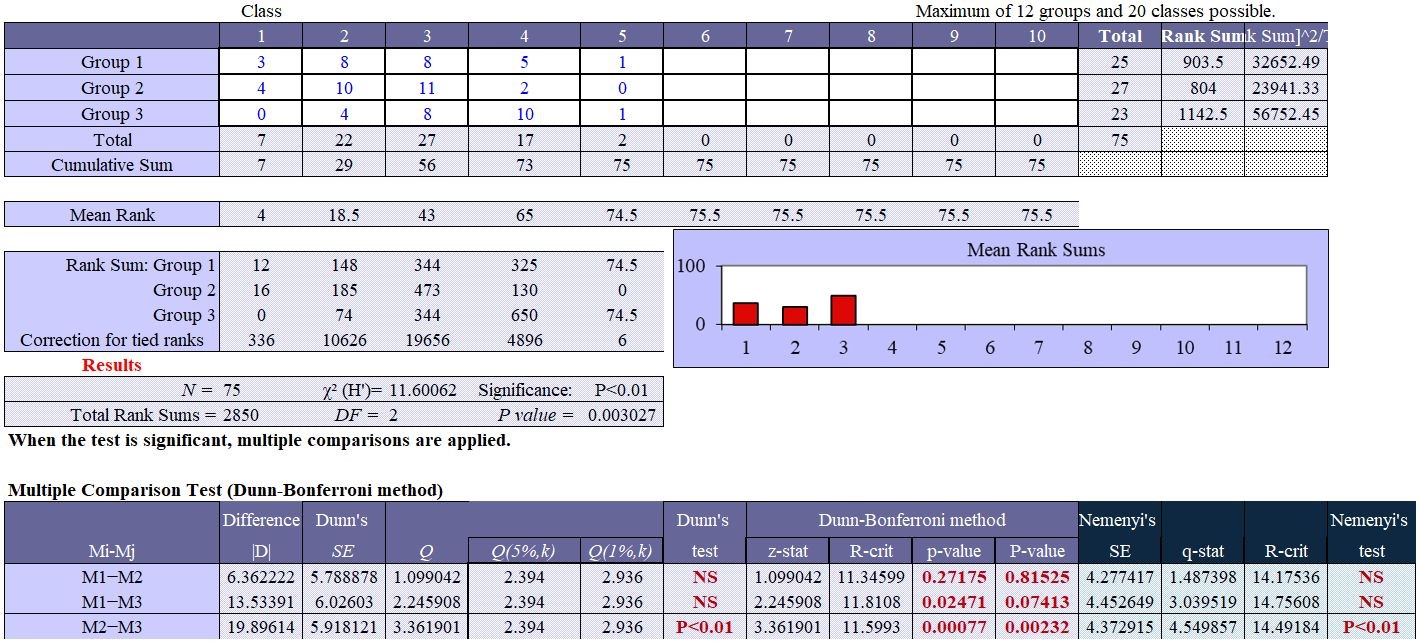Screen dimensions: 1419x641
Task: Click the red chart bar for group 2
Action: point(795,316)
